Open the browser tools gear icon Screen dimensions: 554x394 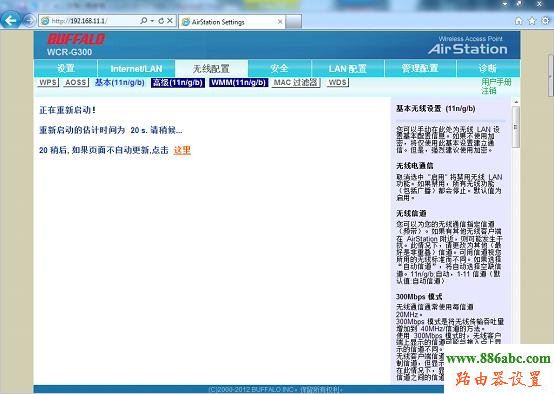tap(546, 20)
